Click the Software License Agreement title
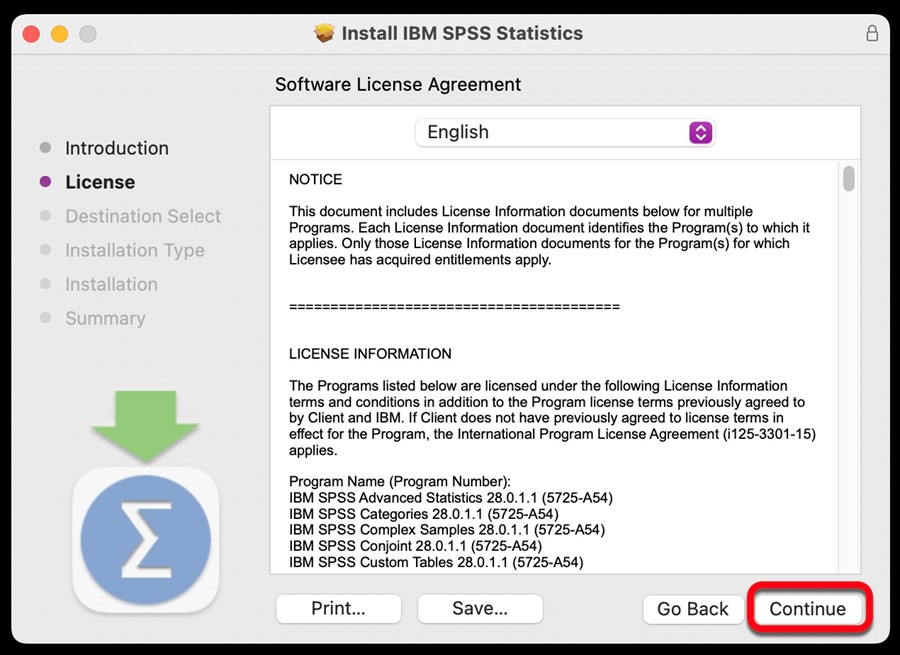The height and width of the screenshot is (655, 900). pyautogui.click(x=398, y=84)
